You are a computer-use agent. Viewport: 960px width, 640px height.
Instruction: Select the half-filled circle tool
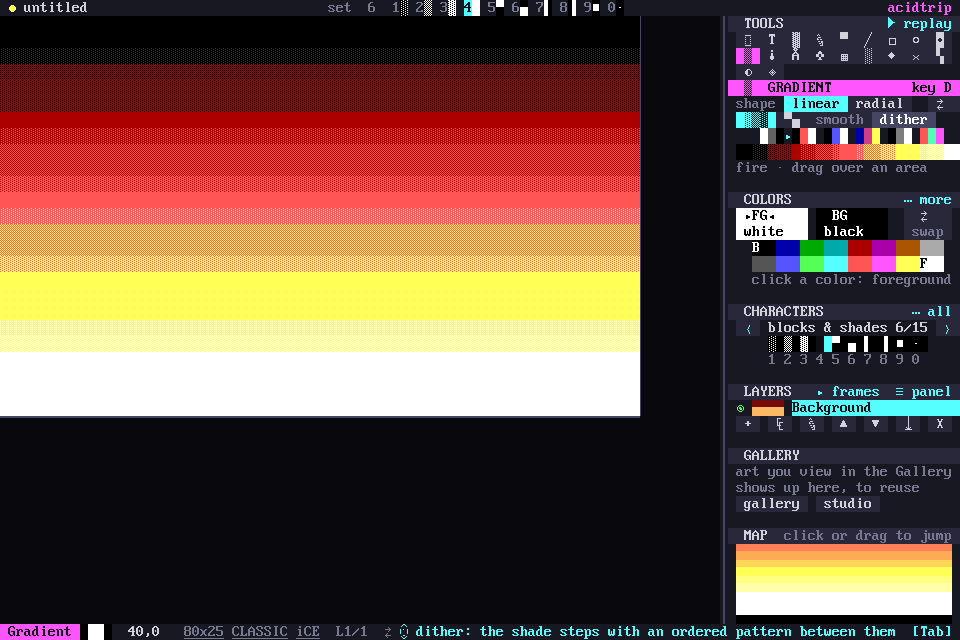click(x=748, y=72)
